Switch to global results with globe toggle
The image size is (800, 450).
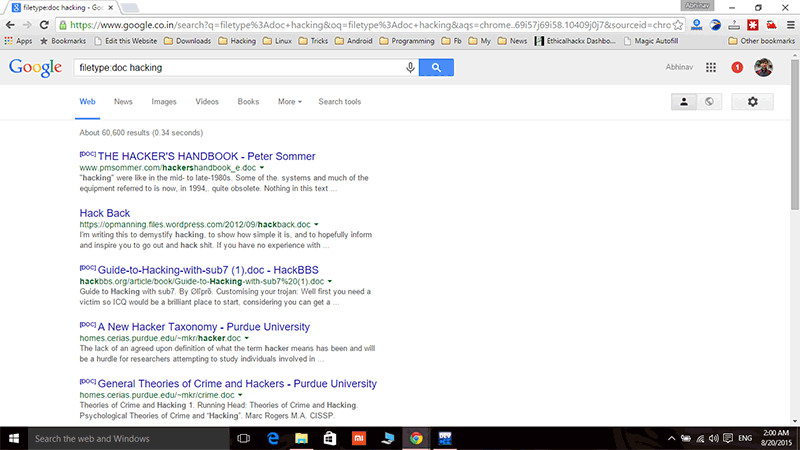point(708,102)
